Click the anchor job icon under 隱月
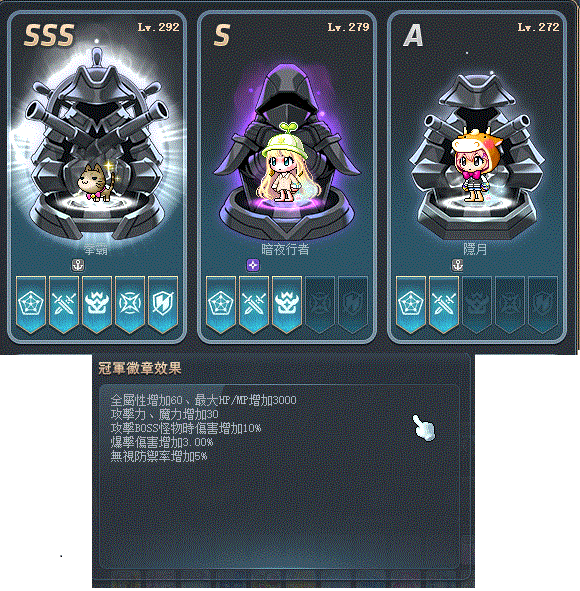The width and height of the screenshot is (580, 591). point(457,265)
